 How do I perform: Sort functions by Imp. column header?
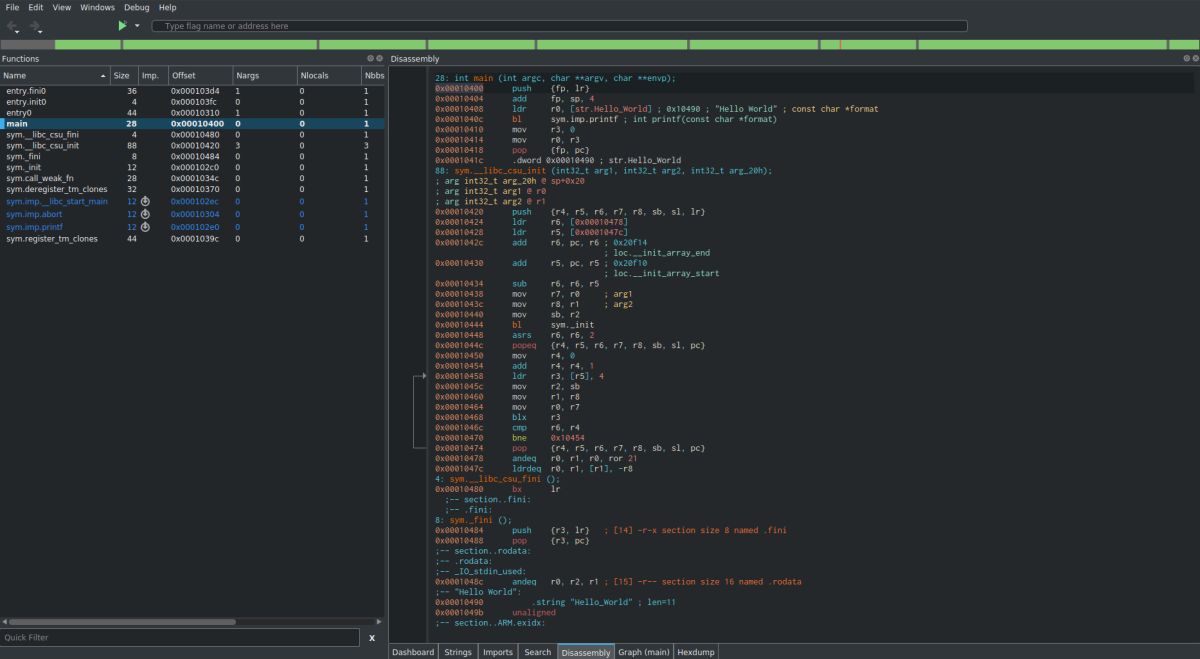[x=153, y=76]
